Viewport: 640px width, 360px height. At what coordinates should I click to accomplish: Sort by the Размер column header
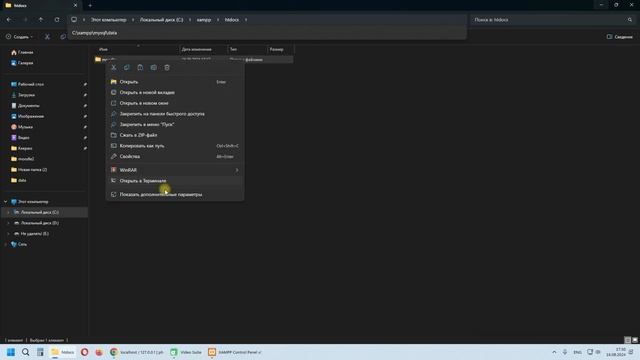pos(276,49)
